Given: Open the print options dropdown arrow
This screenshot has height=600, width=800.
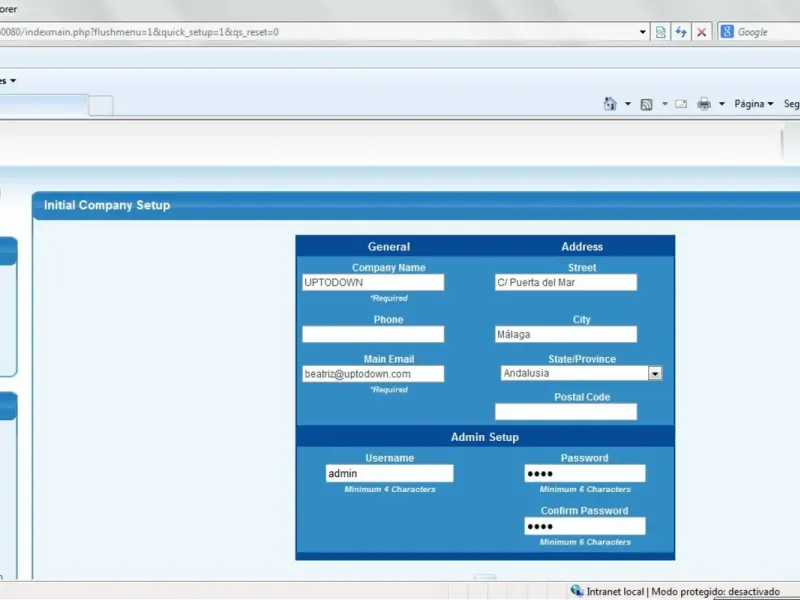Looking at the screenshot, I should pos(722,104).
